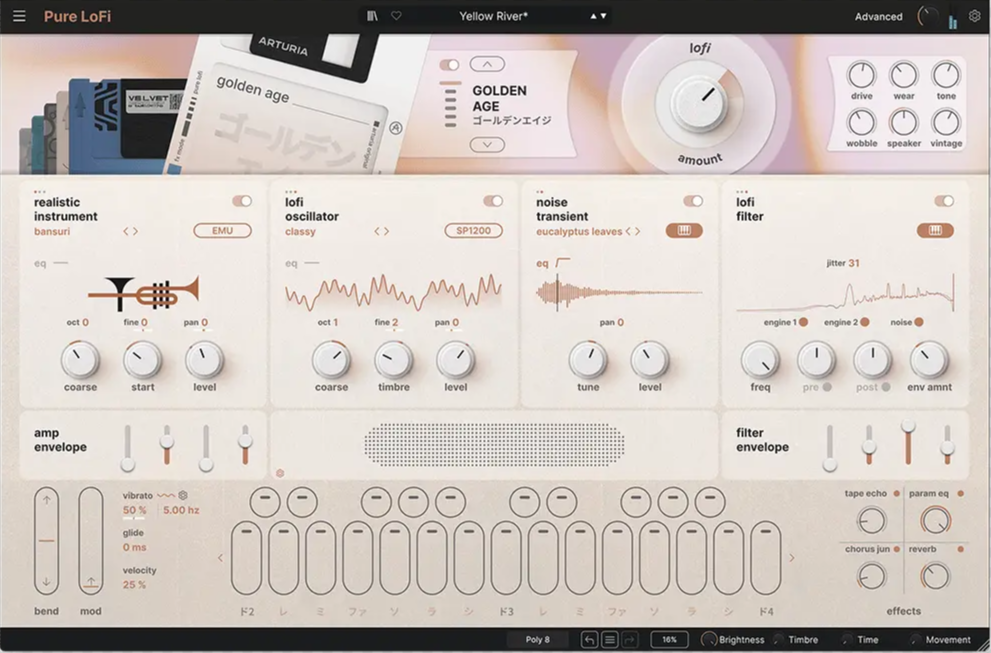
Task: Click the undo arrow in the bottom bar
Action: point(589,639)
